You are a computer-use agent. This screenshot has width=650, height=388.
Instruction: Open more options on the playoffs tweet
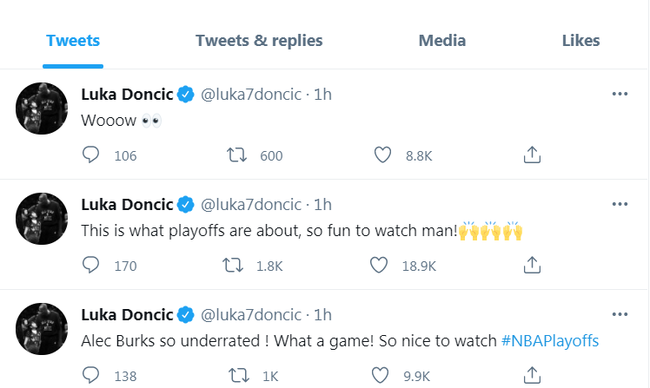(620, 204)
